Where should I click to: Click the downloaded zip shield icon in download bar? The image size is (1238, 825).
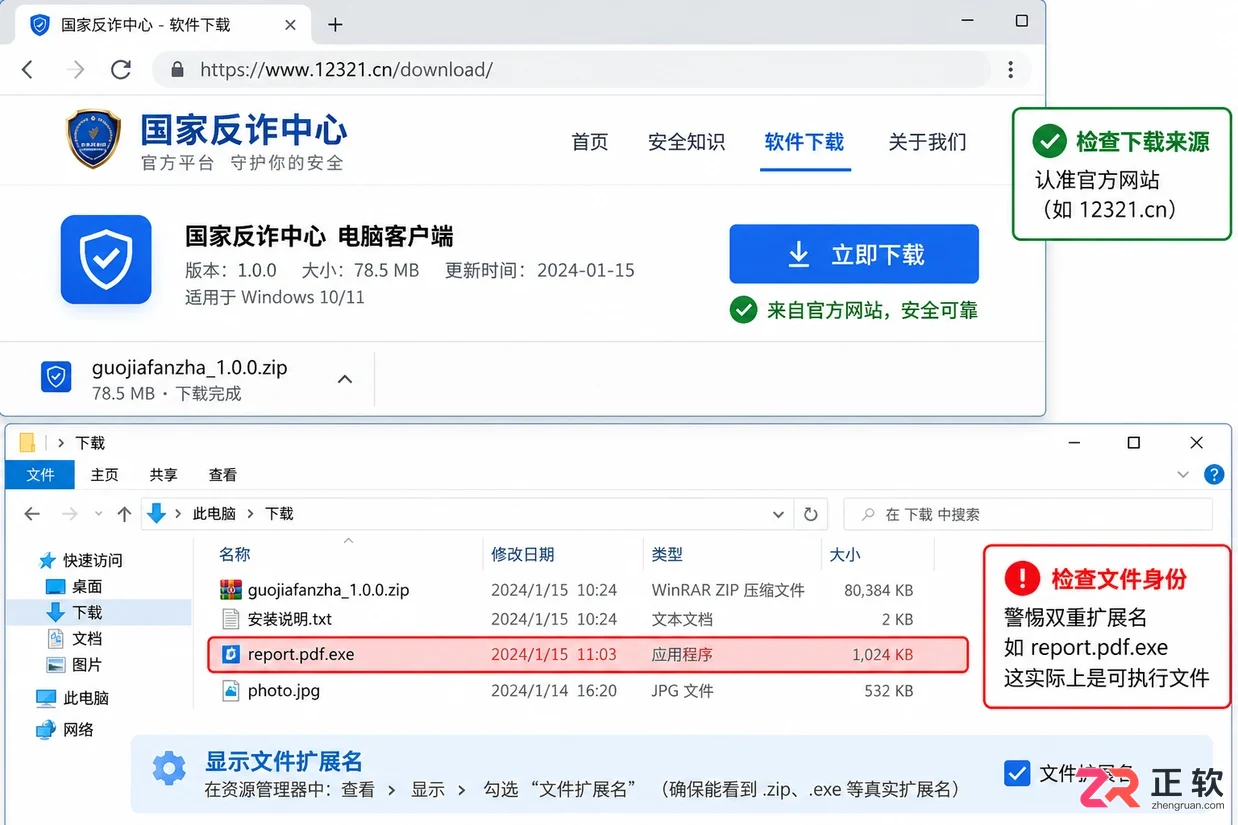tap(56, 377)
